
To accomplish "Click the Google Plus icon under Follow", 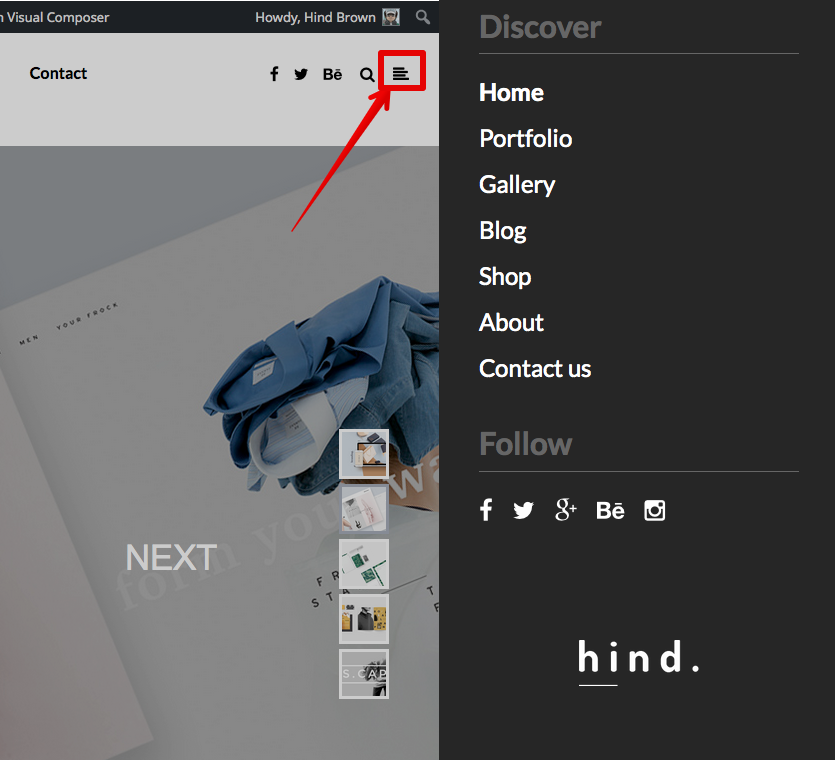I will [566, 510].
